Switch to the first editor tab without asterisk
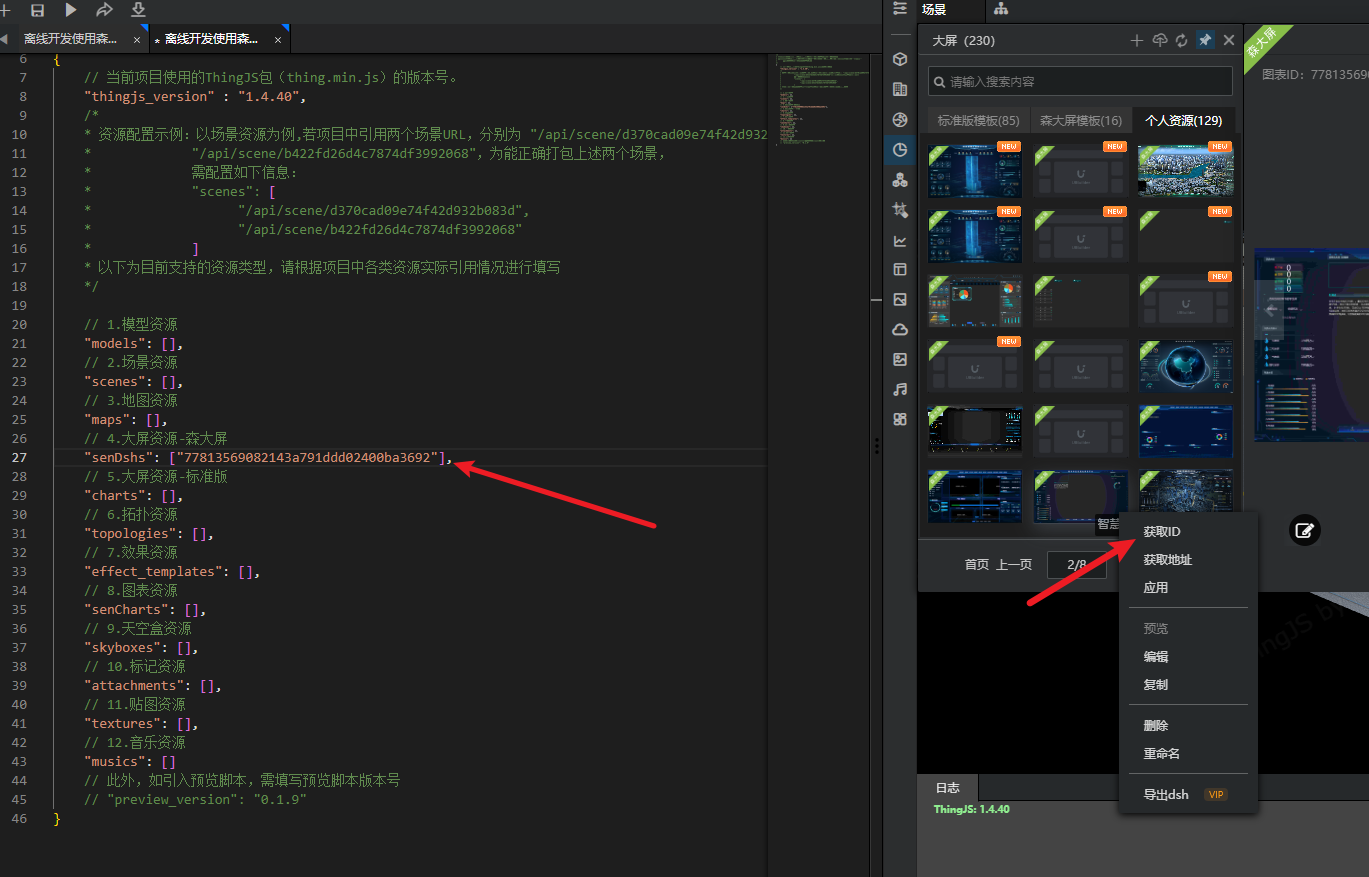Image resolution: width=1369 pixels, height=877 pixels. (x=77, y=39)
